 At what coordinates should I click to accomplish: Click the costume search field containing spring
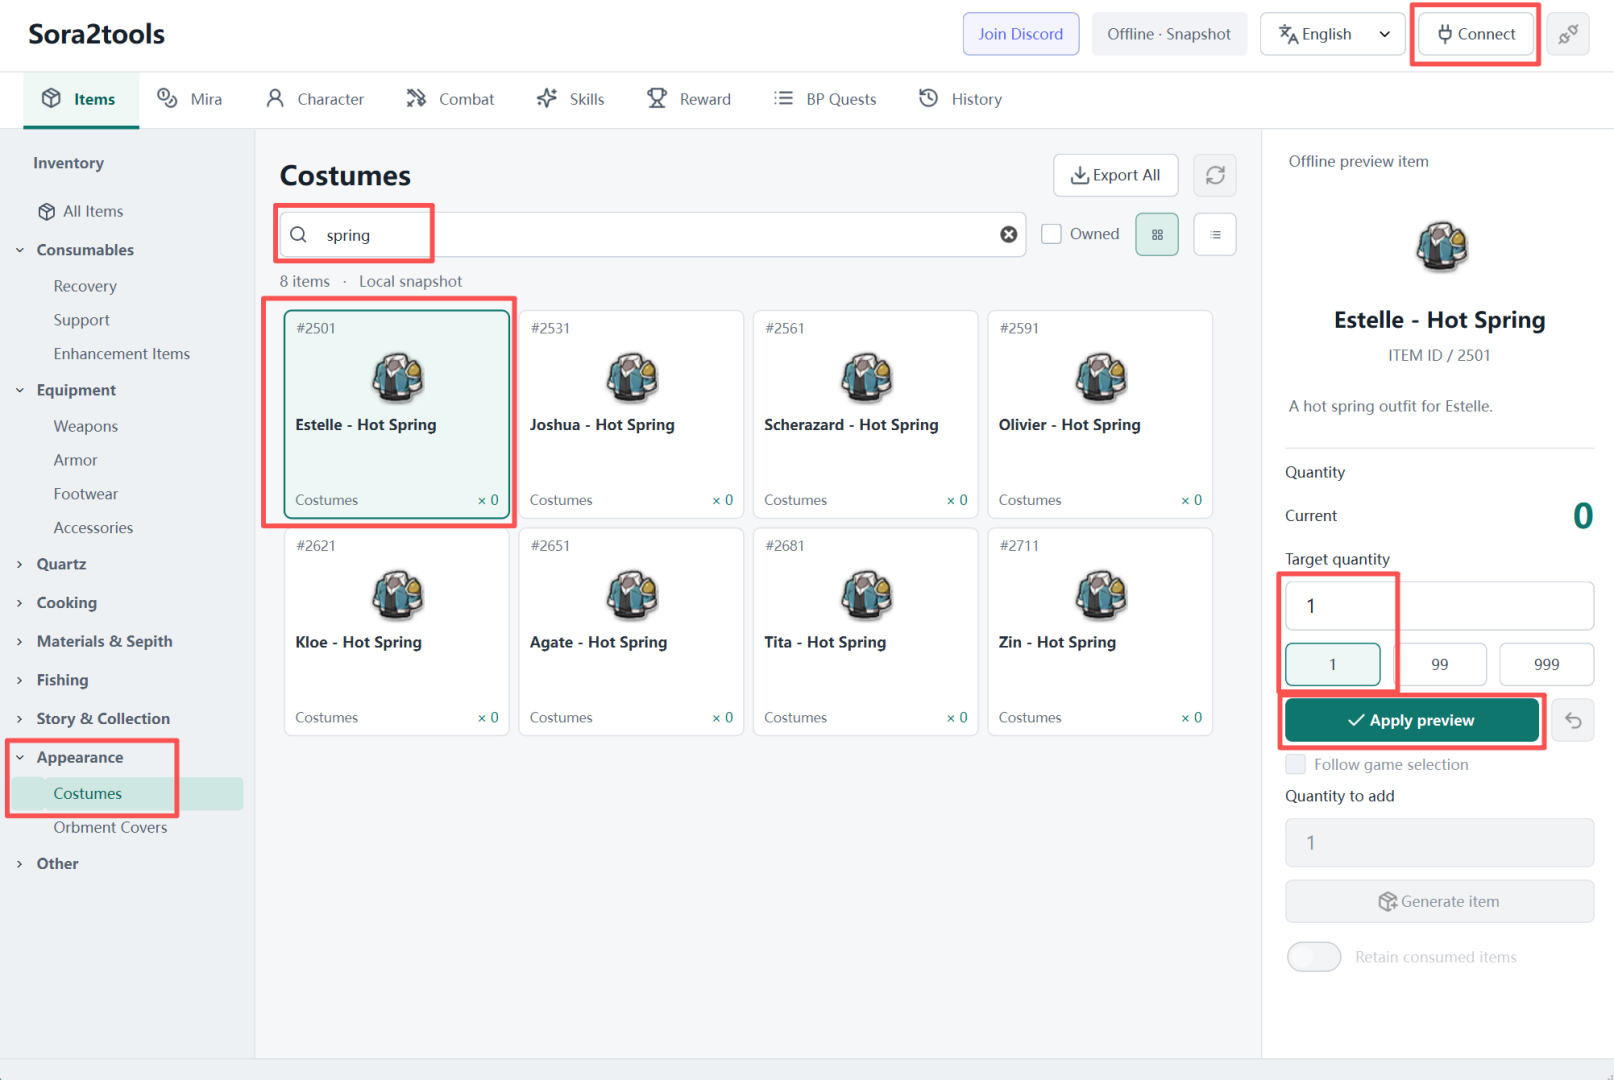(x=652, y=235)
